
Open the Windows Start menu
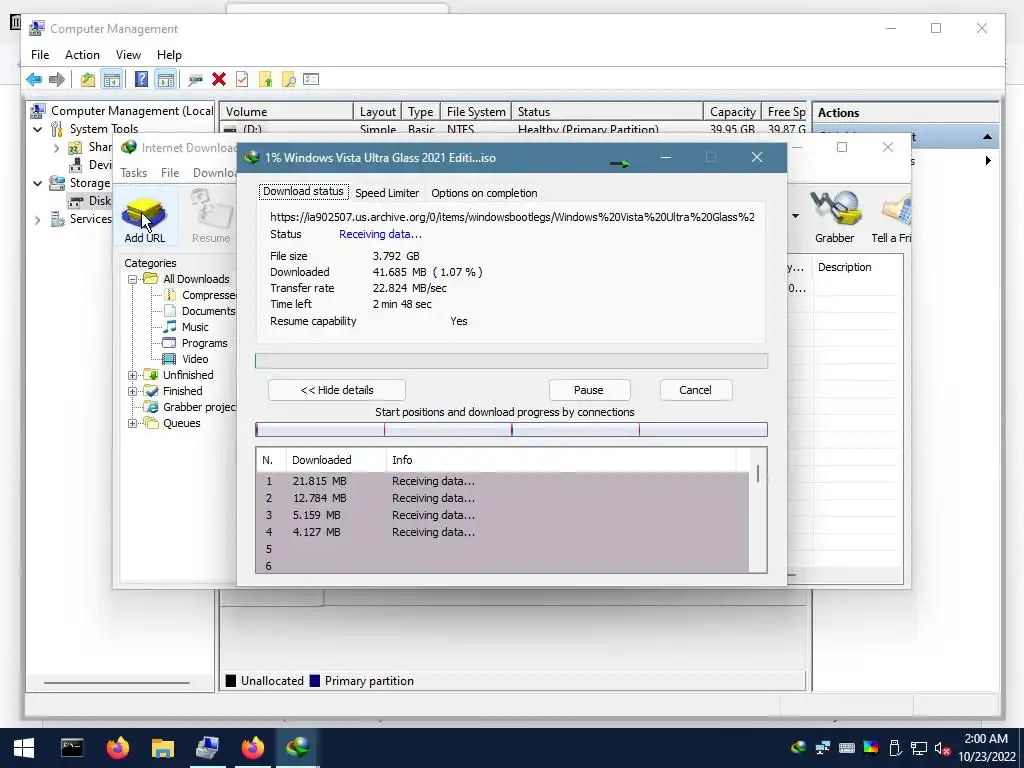coord(24,748)
